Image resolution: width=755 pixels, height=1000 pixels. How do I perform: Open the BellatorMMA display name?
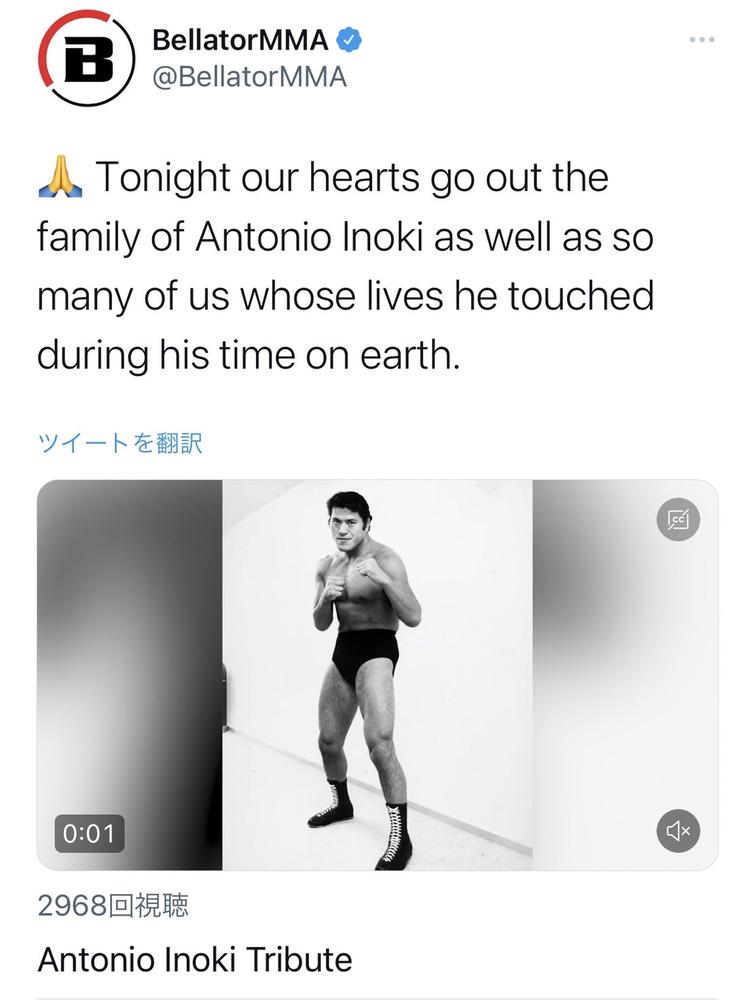240,40
